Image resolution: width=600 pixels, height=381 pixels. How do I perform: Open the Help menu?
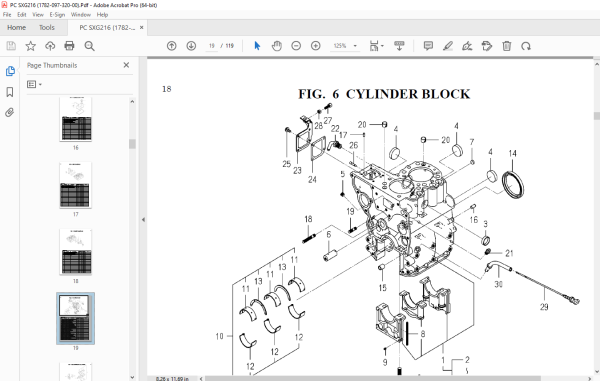point(102,15)
